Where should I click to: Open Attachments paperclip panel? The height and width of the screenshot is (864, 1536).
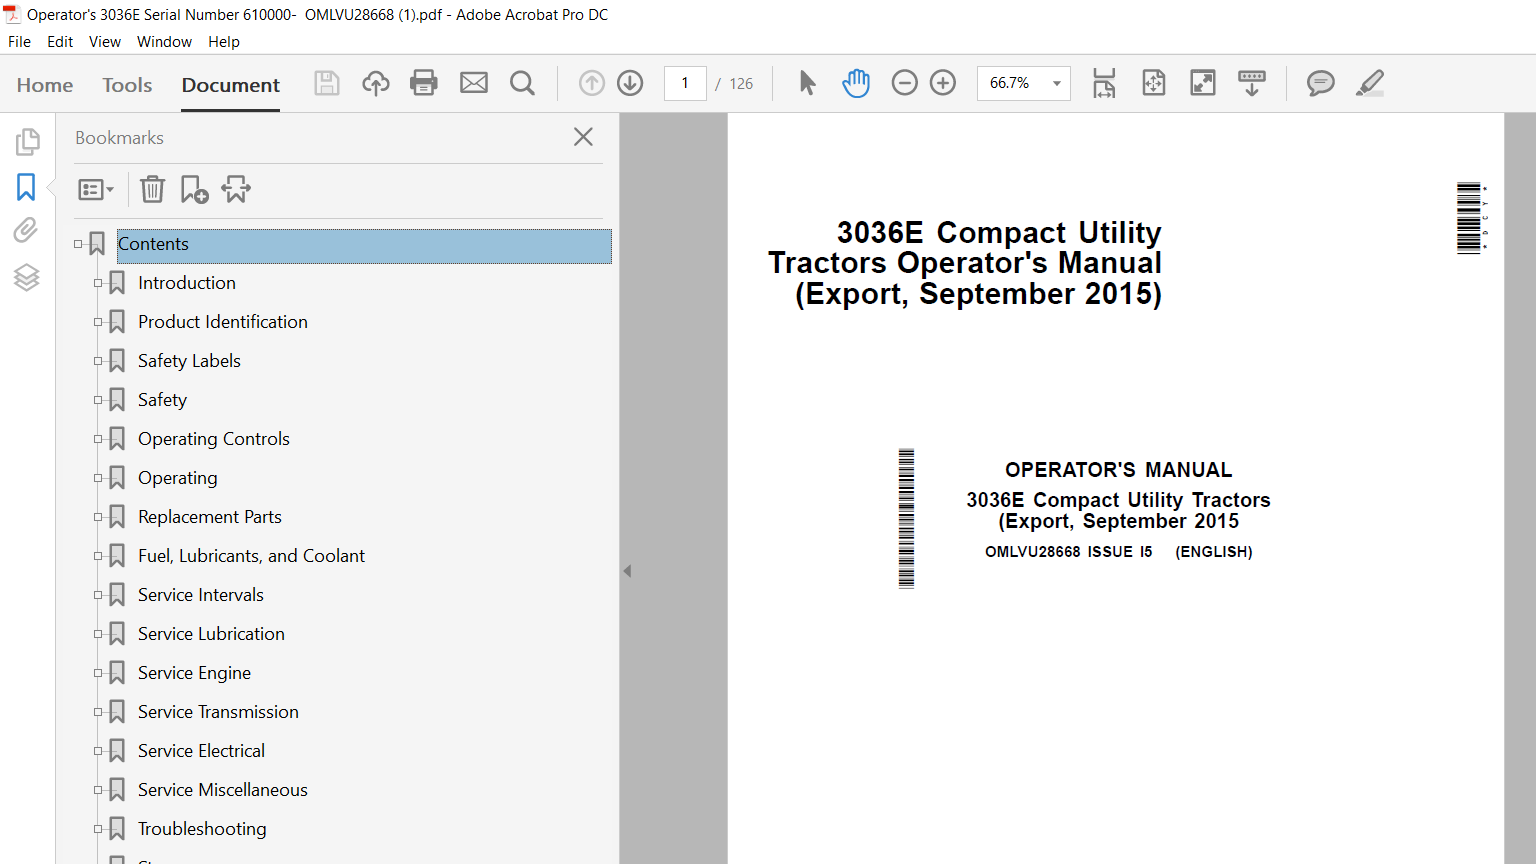pos(26,231)
